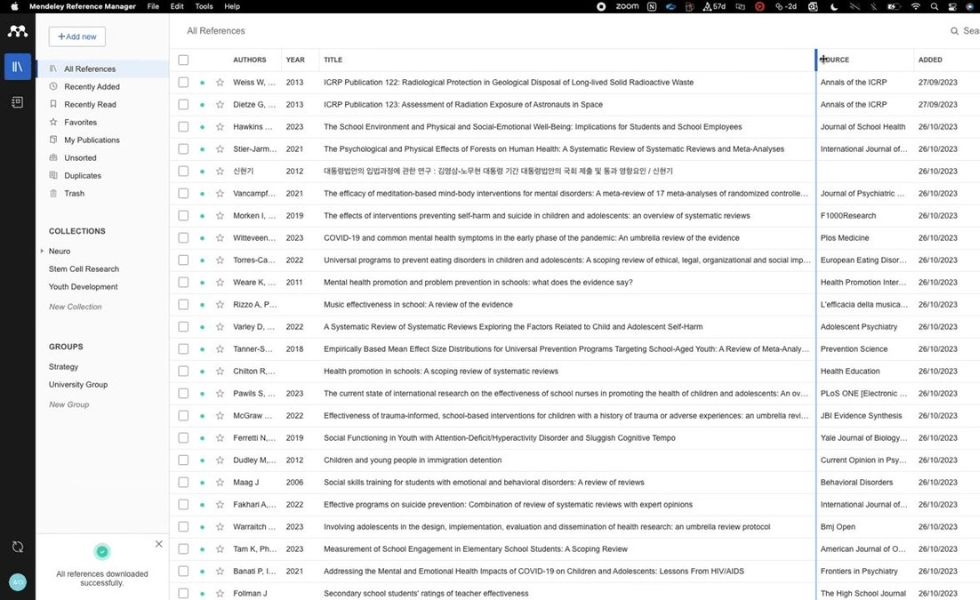980x600 pixels.
Task: Star the Morken I 2019 reference
Action: coord(220,216)
